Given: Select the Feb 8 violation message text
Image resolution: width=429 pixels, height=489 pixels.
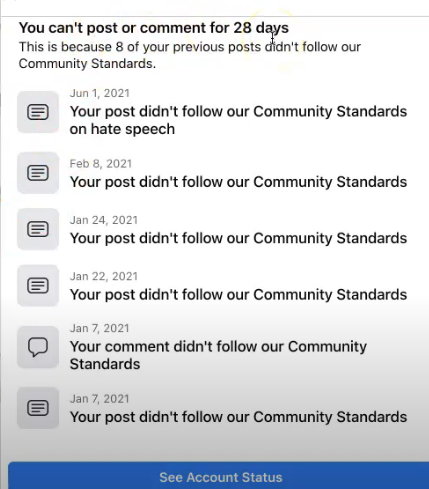Looking at the screenshot, I should [x=238, y=182].
